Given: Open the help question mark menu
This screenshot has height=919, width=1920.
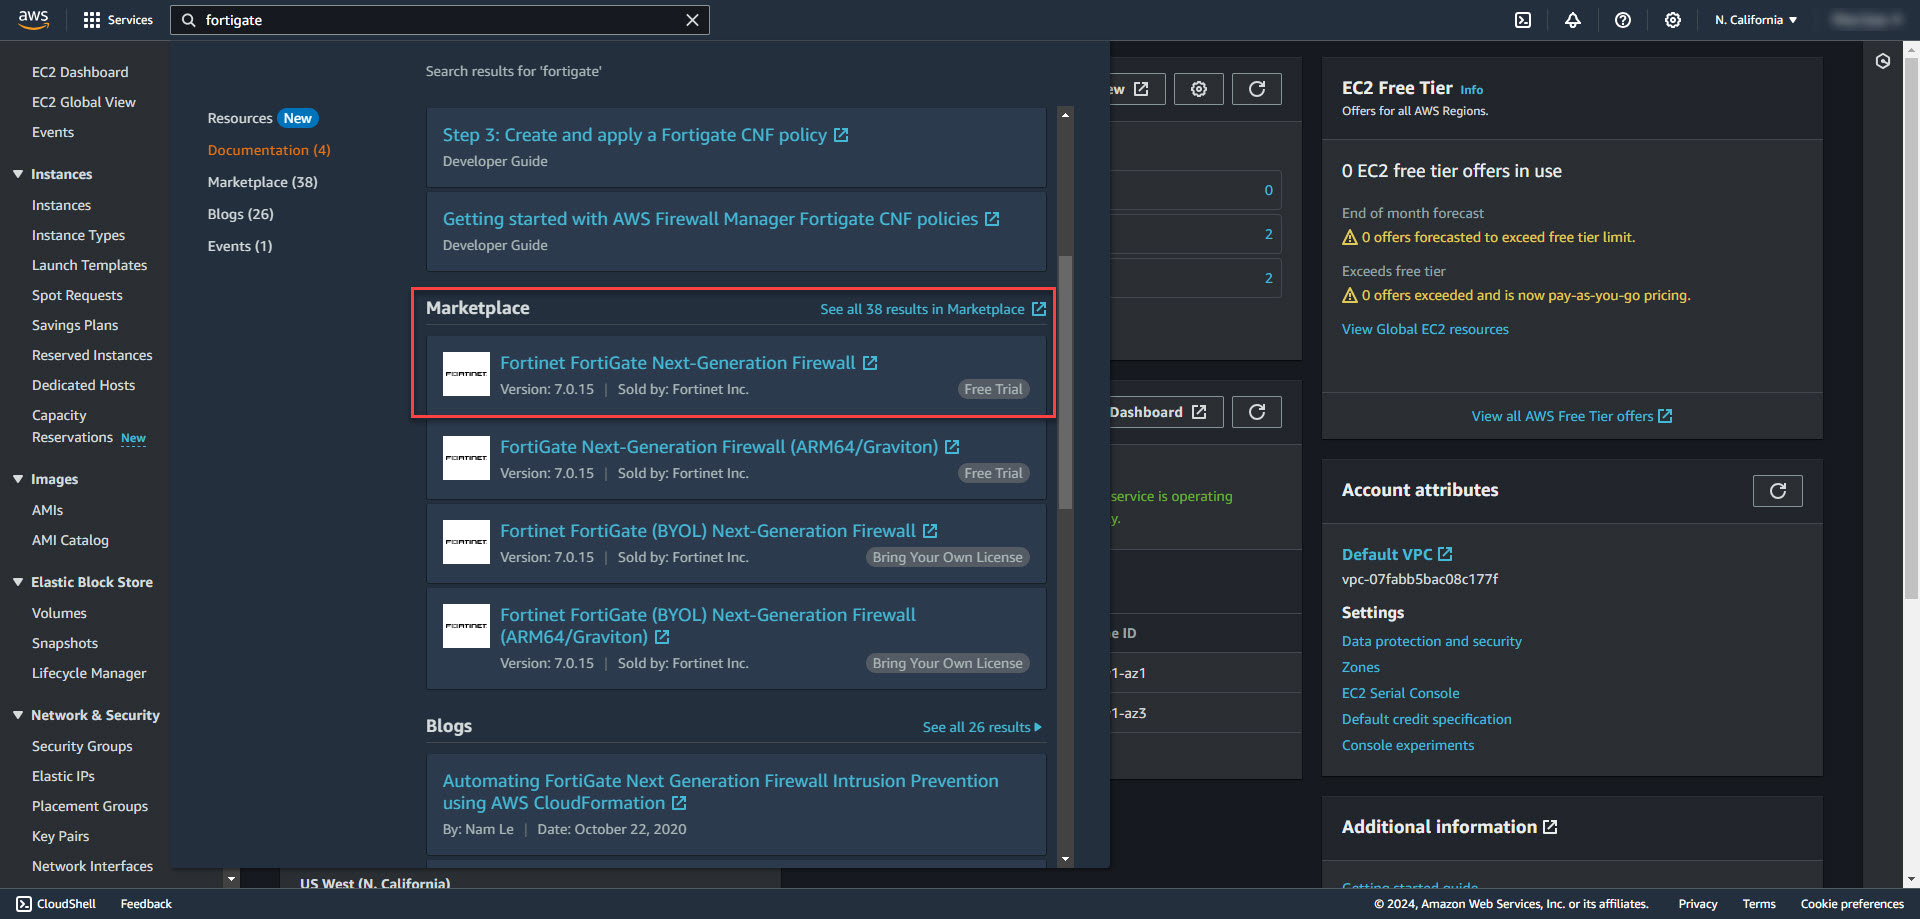Looking at the screenshot, I should click(1623, 20).
